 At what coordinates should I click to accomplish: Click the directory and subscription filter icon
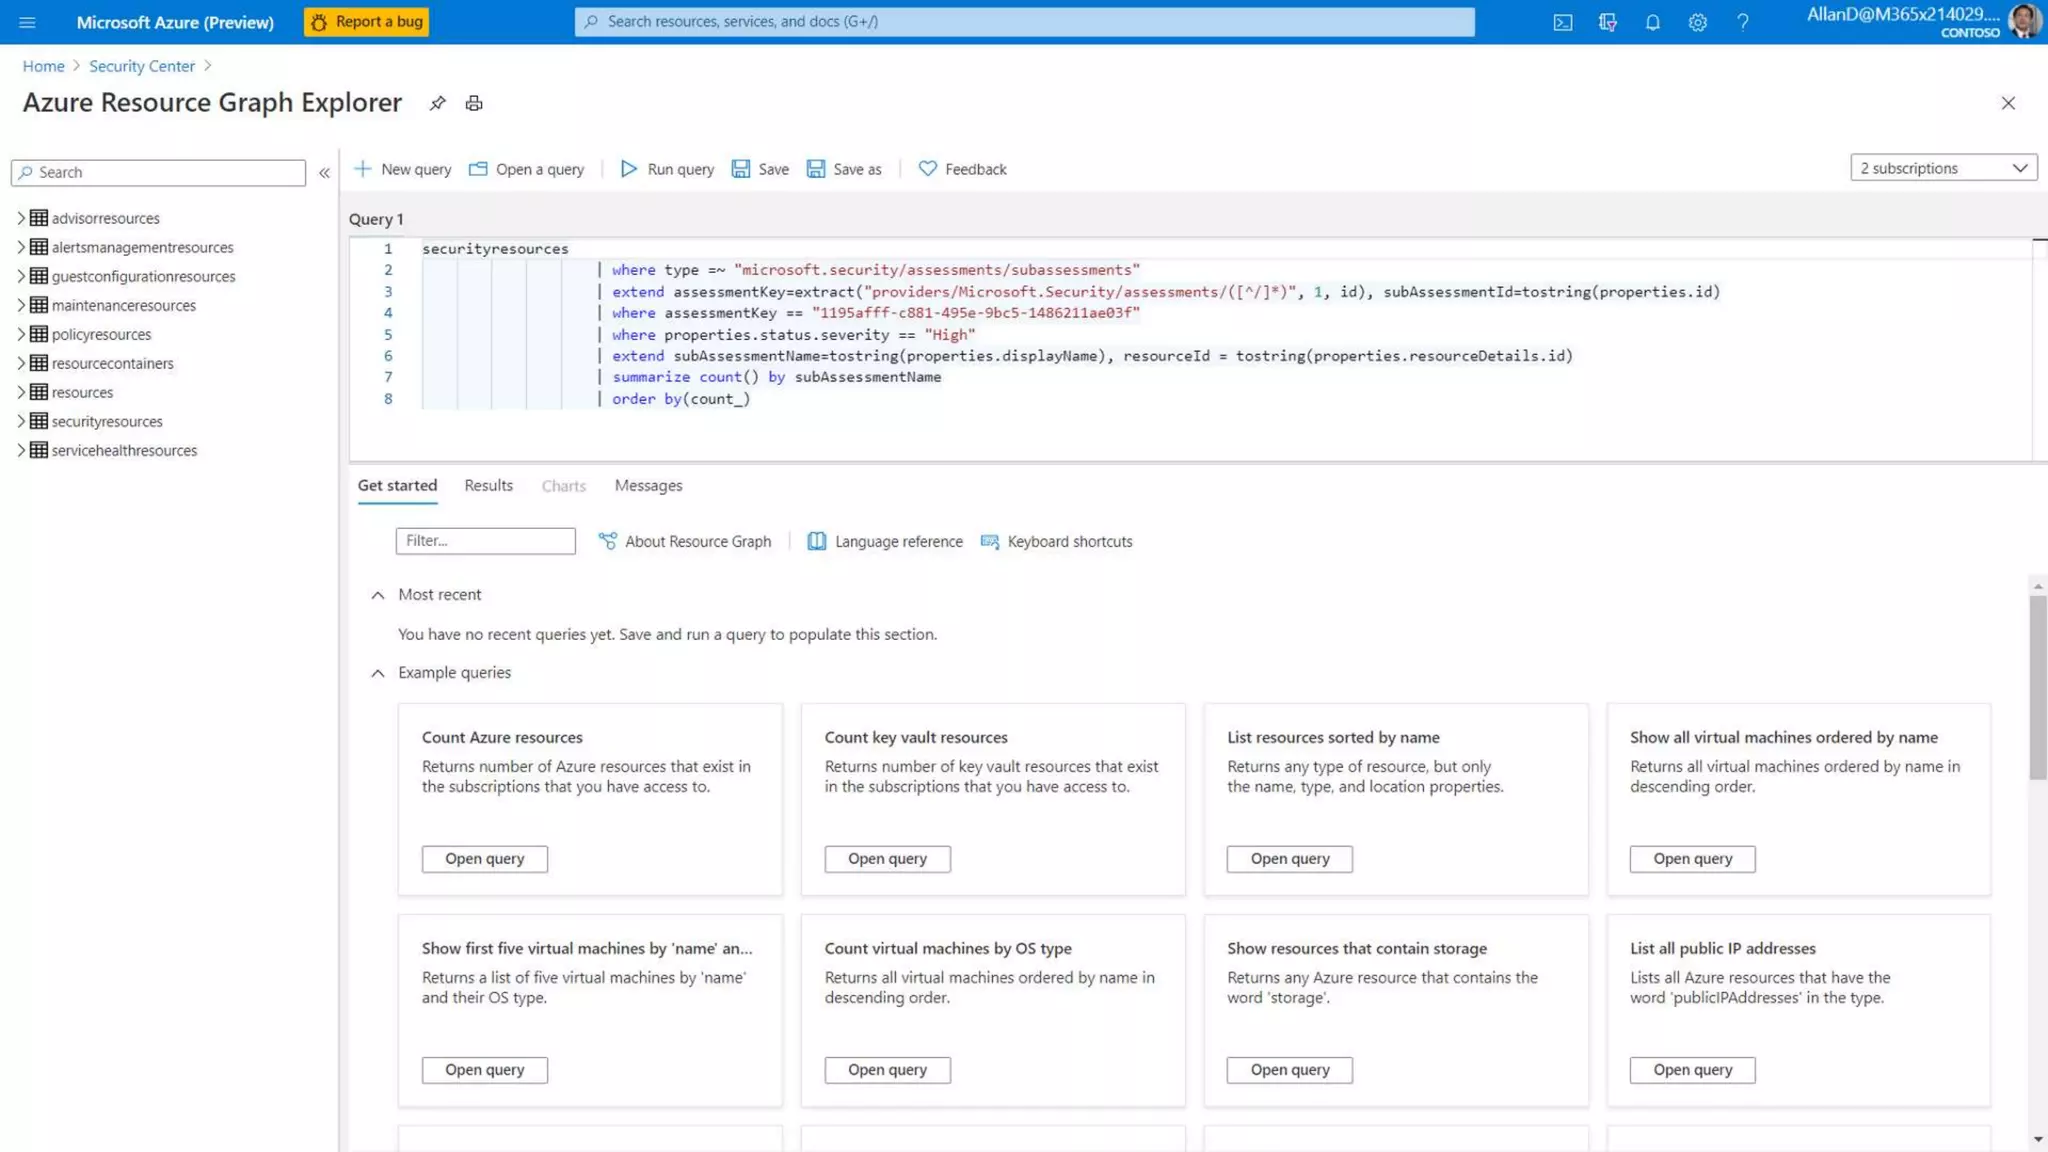[1607, 22]
